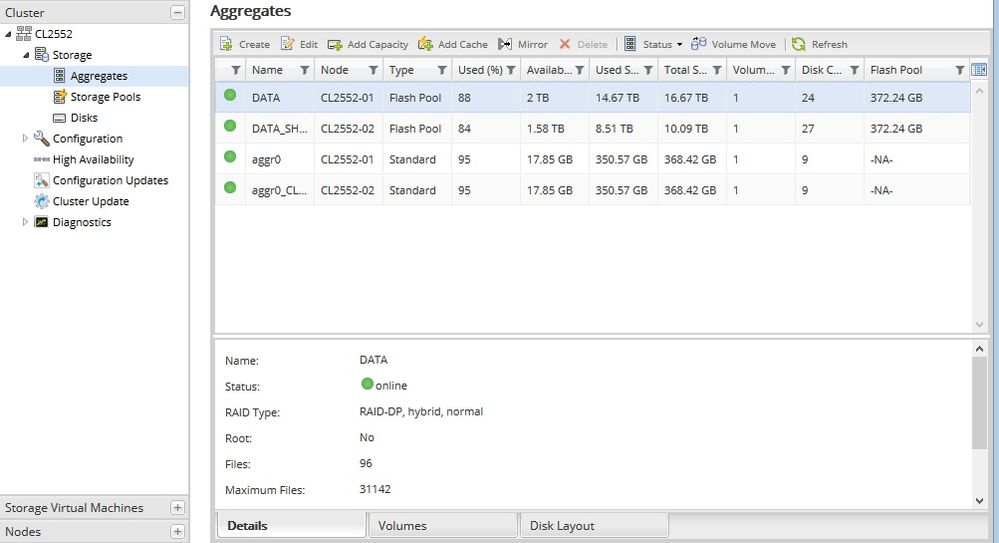Expand Storage Virtual Machines panel plus button
Viewport: 999px width, 543px height.
(x=178, y=507)
